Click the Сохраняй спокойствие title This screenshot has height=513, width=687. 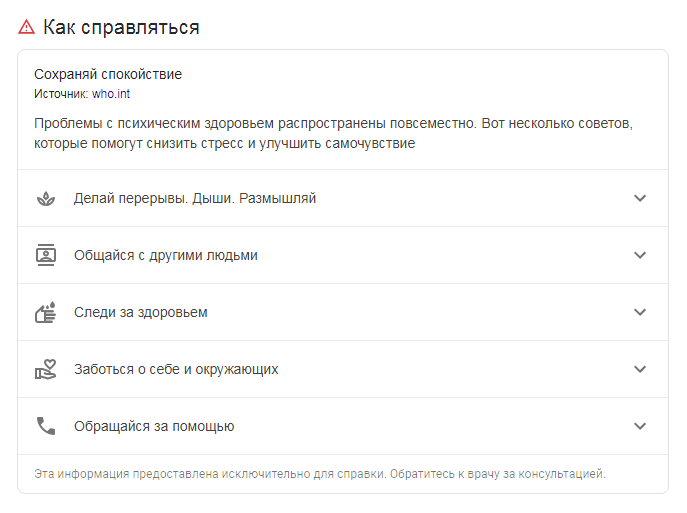[108, 74]
